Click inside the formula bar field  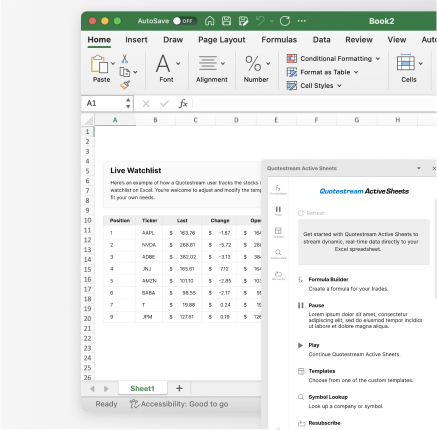[314, 104]
